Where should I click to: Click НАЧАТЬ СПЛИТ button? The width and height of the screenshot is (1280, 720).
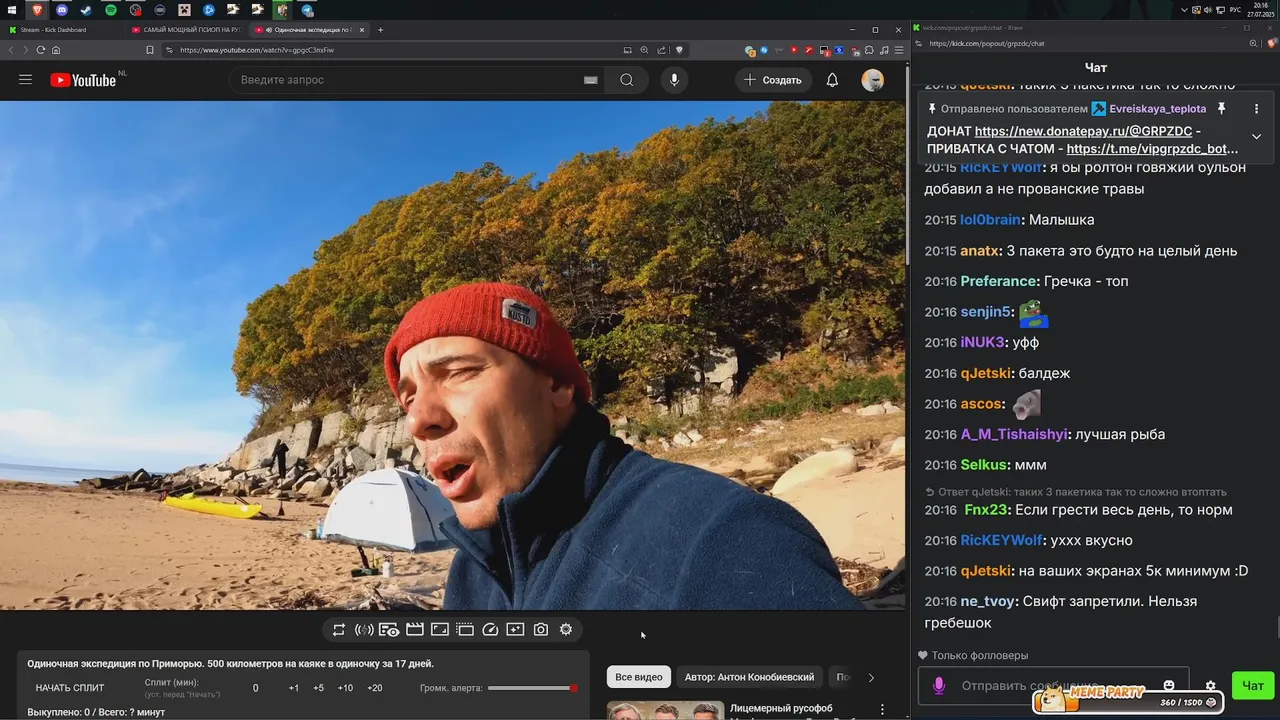tap(70, 688)
